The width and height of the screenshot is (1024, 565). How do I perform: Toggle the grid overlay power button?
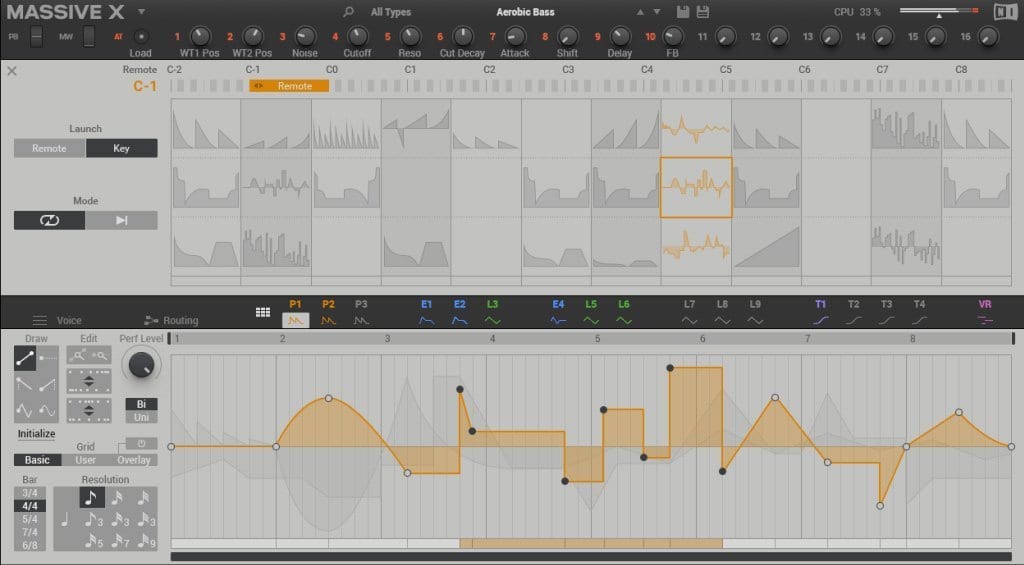point(141,444)
